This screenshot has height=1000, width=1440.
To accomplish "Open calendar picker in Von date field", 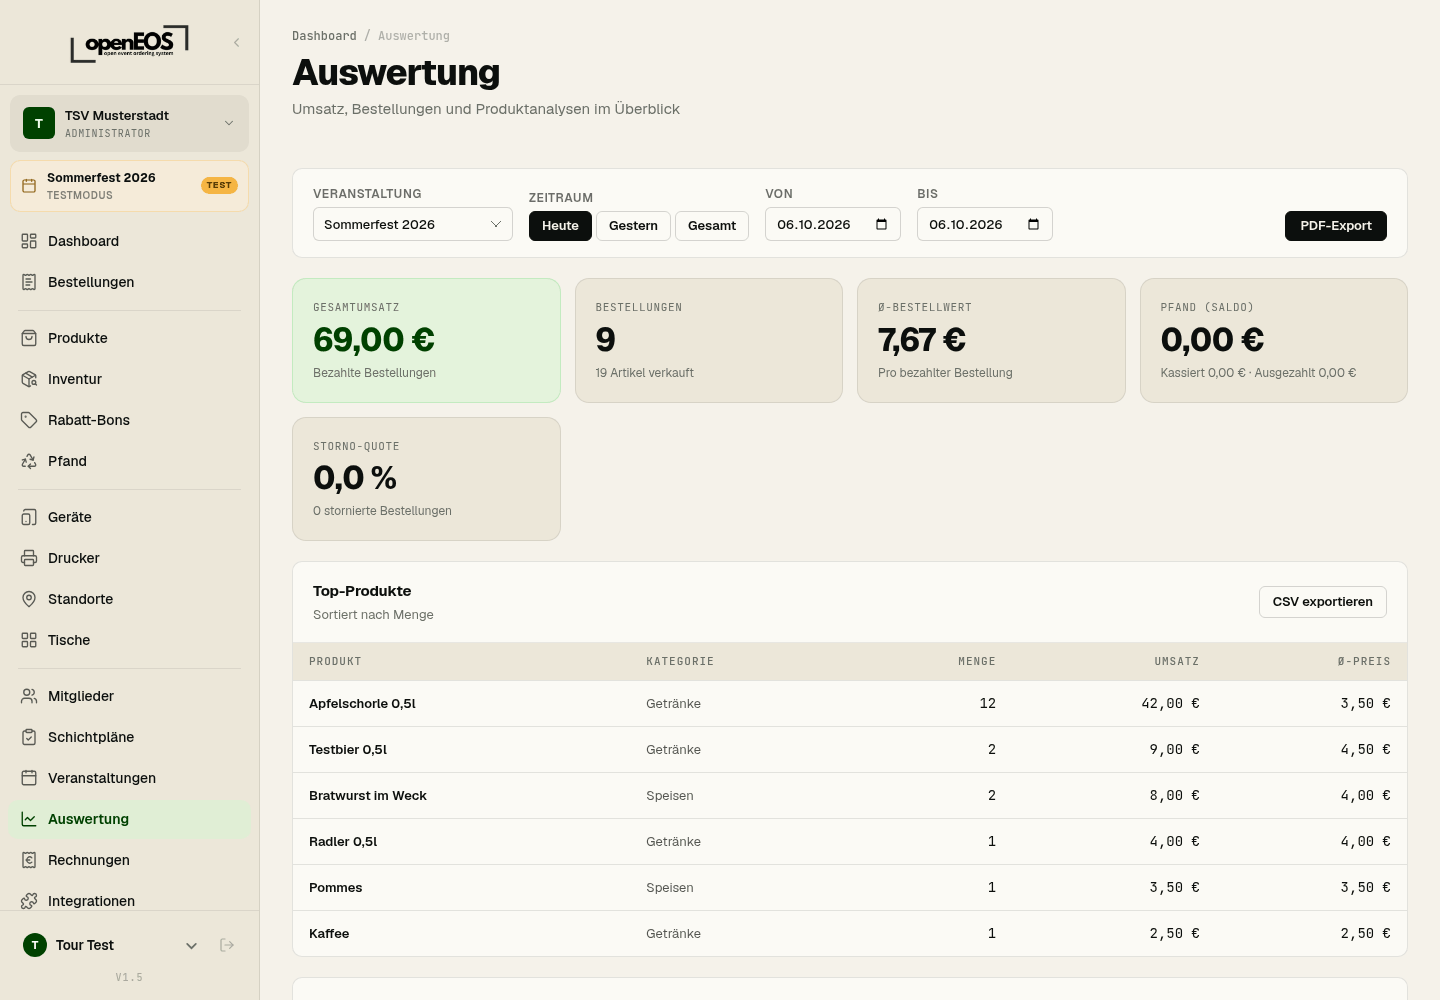I will tap(881, 224).
